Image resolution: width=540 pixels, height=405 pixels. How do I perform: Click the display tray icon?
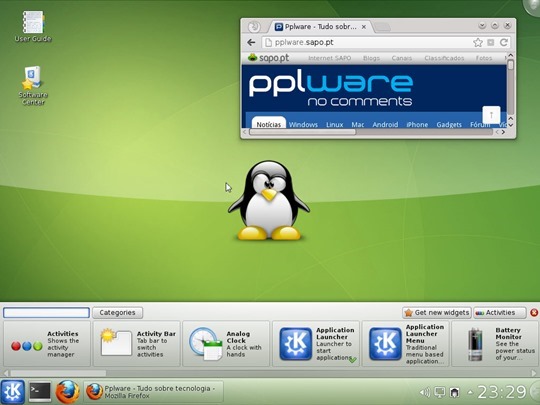tap(440, 392)
